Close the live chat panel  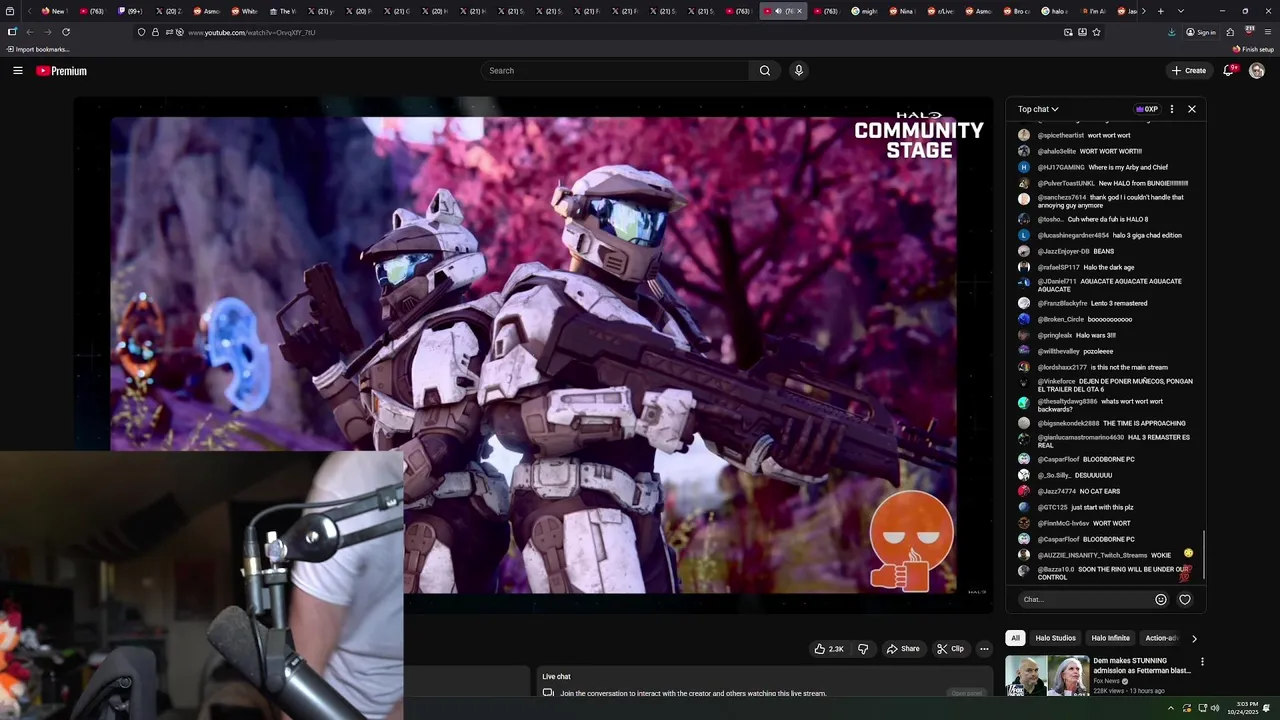tap(1192, 109)
